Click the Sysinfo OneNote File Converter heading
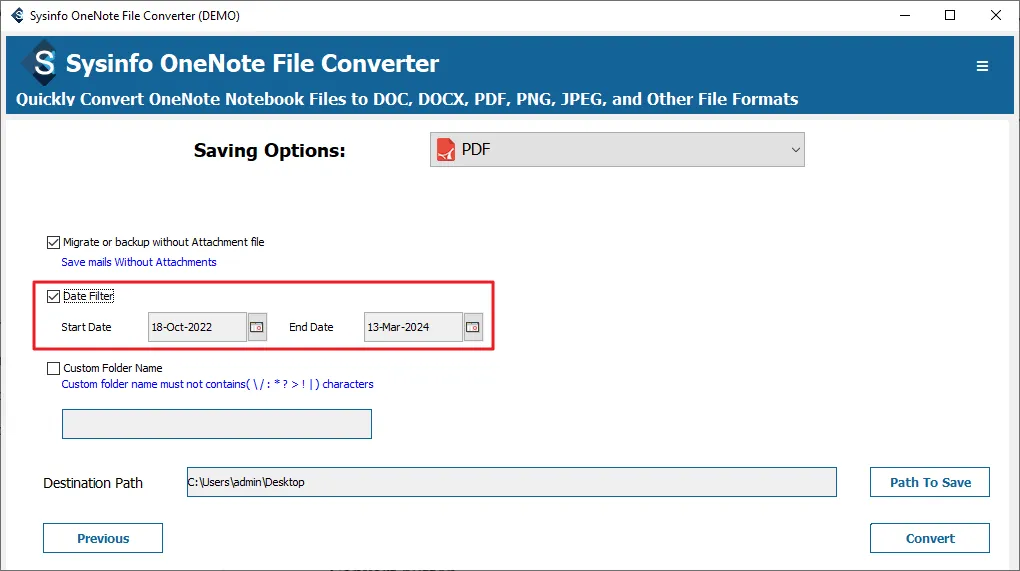 (252, 63)
